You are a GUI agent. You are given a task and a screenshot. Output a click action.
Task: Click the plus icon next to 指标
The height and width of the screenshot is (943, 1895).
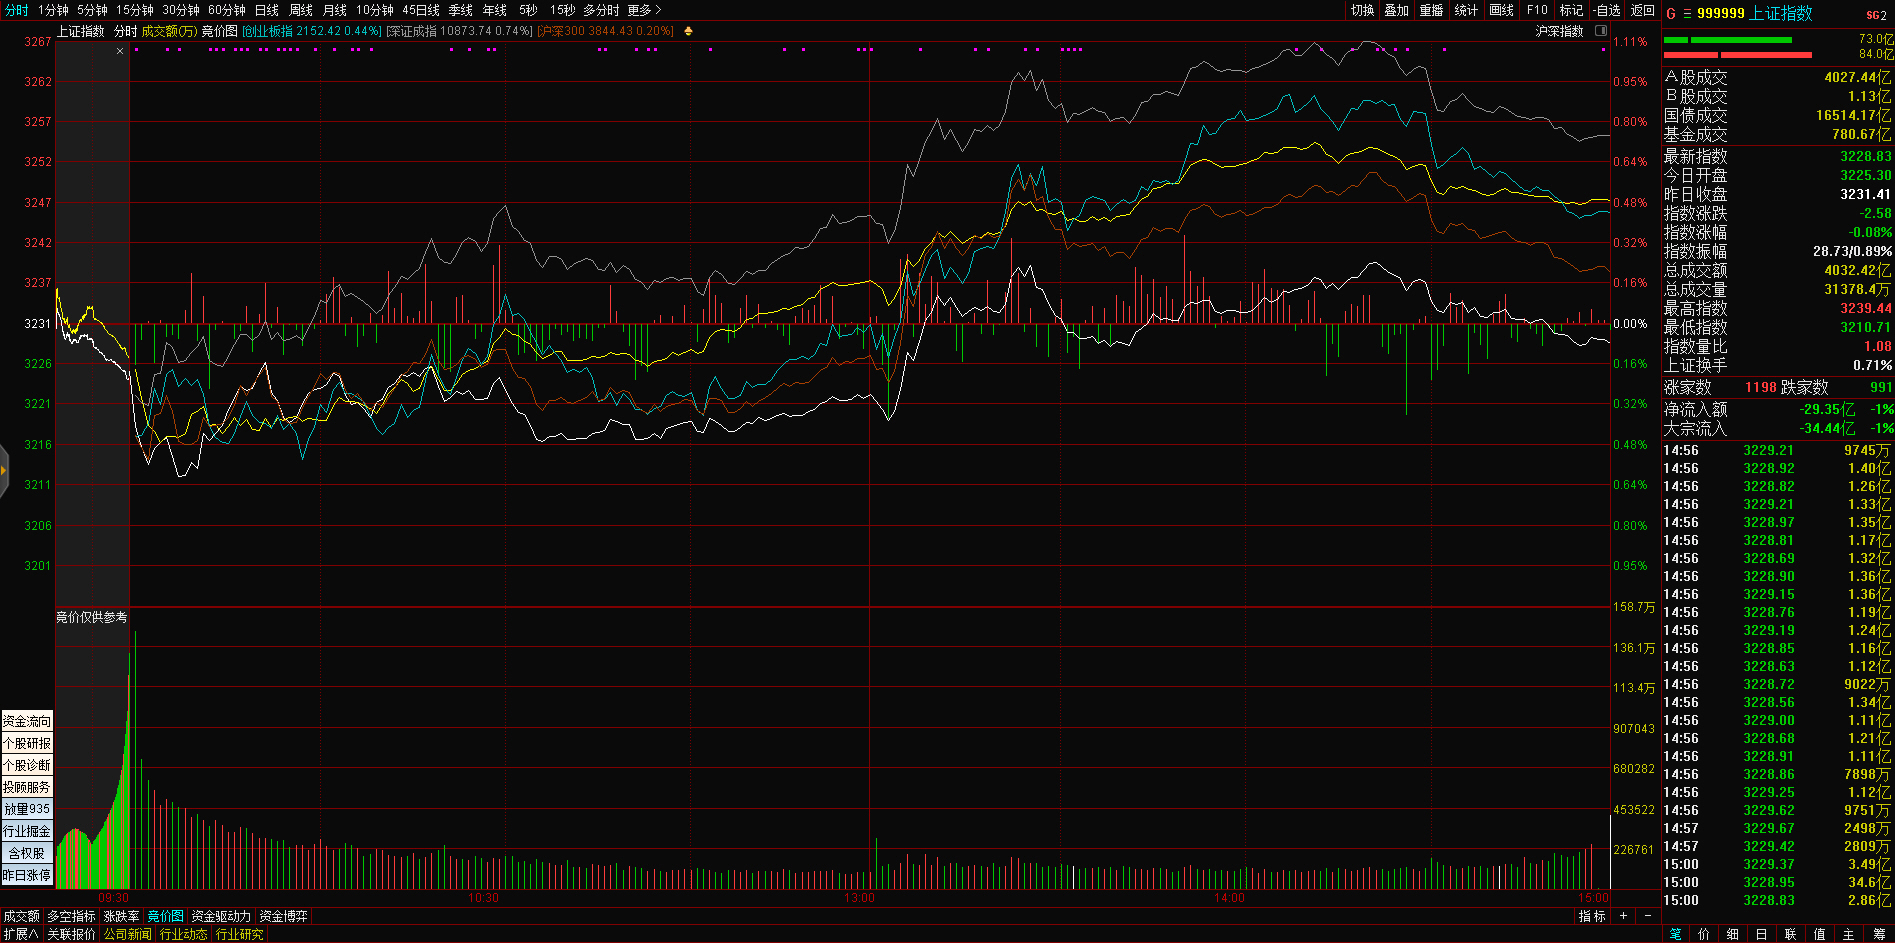(1623, 916)
